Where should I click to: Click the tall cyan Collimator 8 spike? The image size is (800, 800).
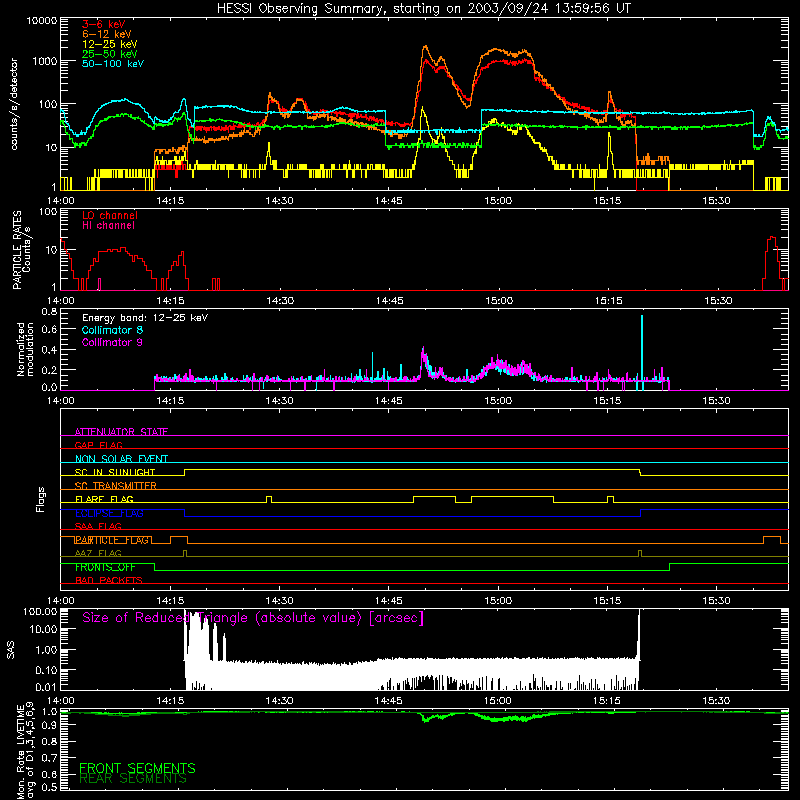(x=642, y=352)
